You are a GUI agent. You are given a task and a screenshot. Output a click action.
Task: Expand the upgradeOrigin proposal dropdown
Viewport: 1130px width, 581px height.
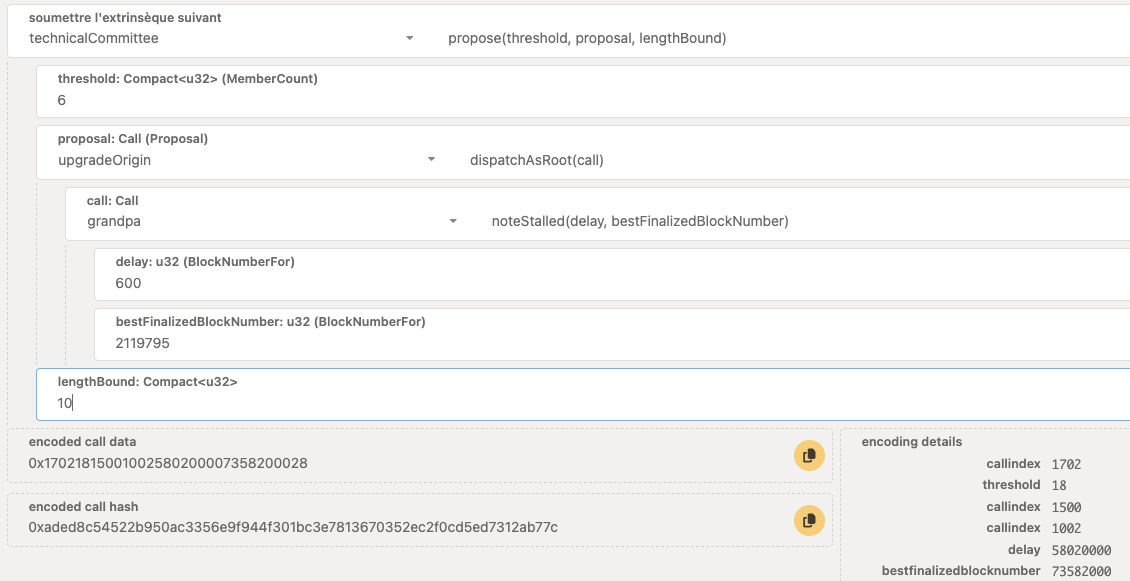(x=245, y=160)
